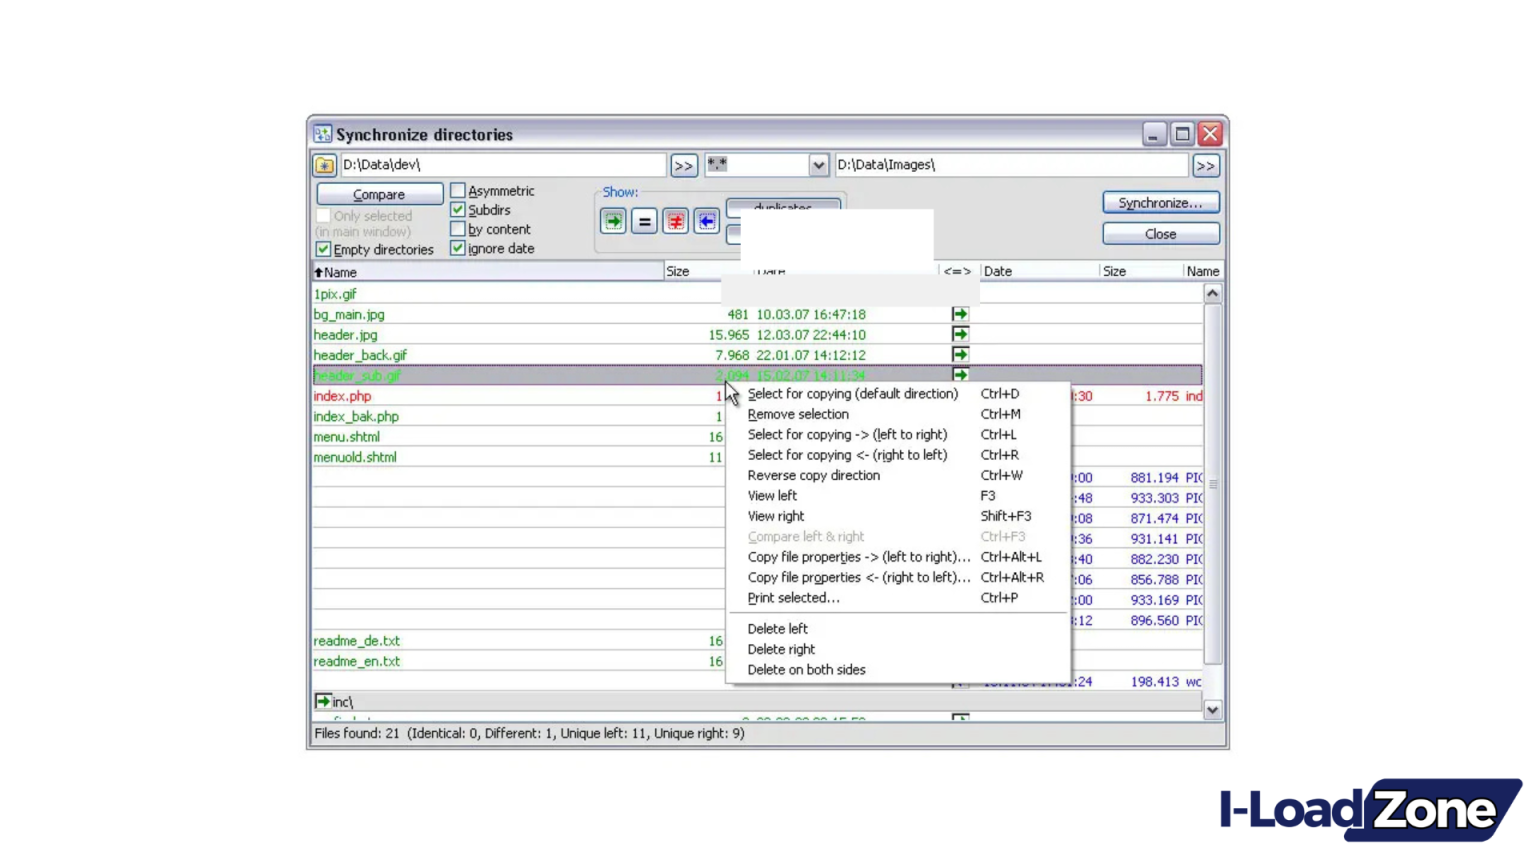This screenshot has height=864, width=1536.
Task: Uncheck the Subdirs checkbox
Action: coord(458,210)
